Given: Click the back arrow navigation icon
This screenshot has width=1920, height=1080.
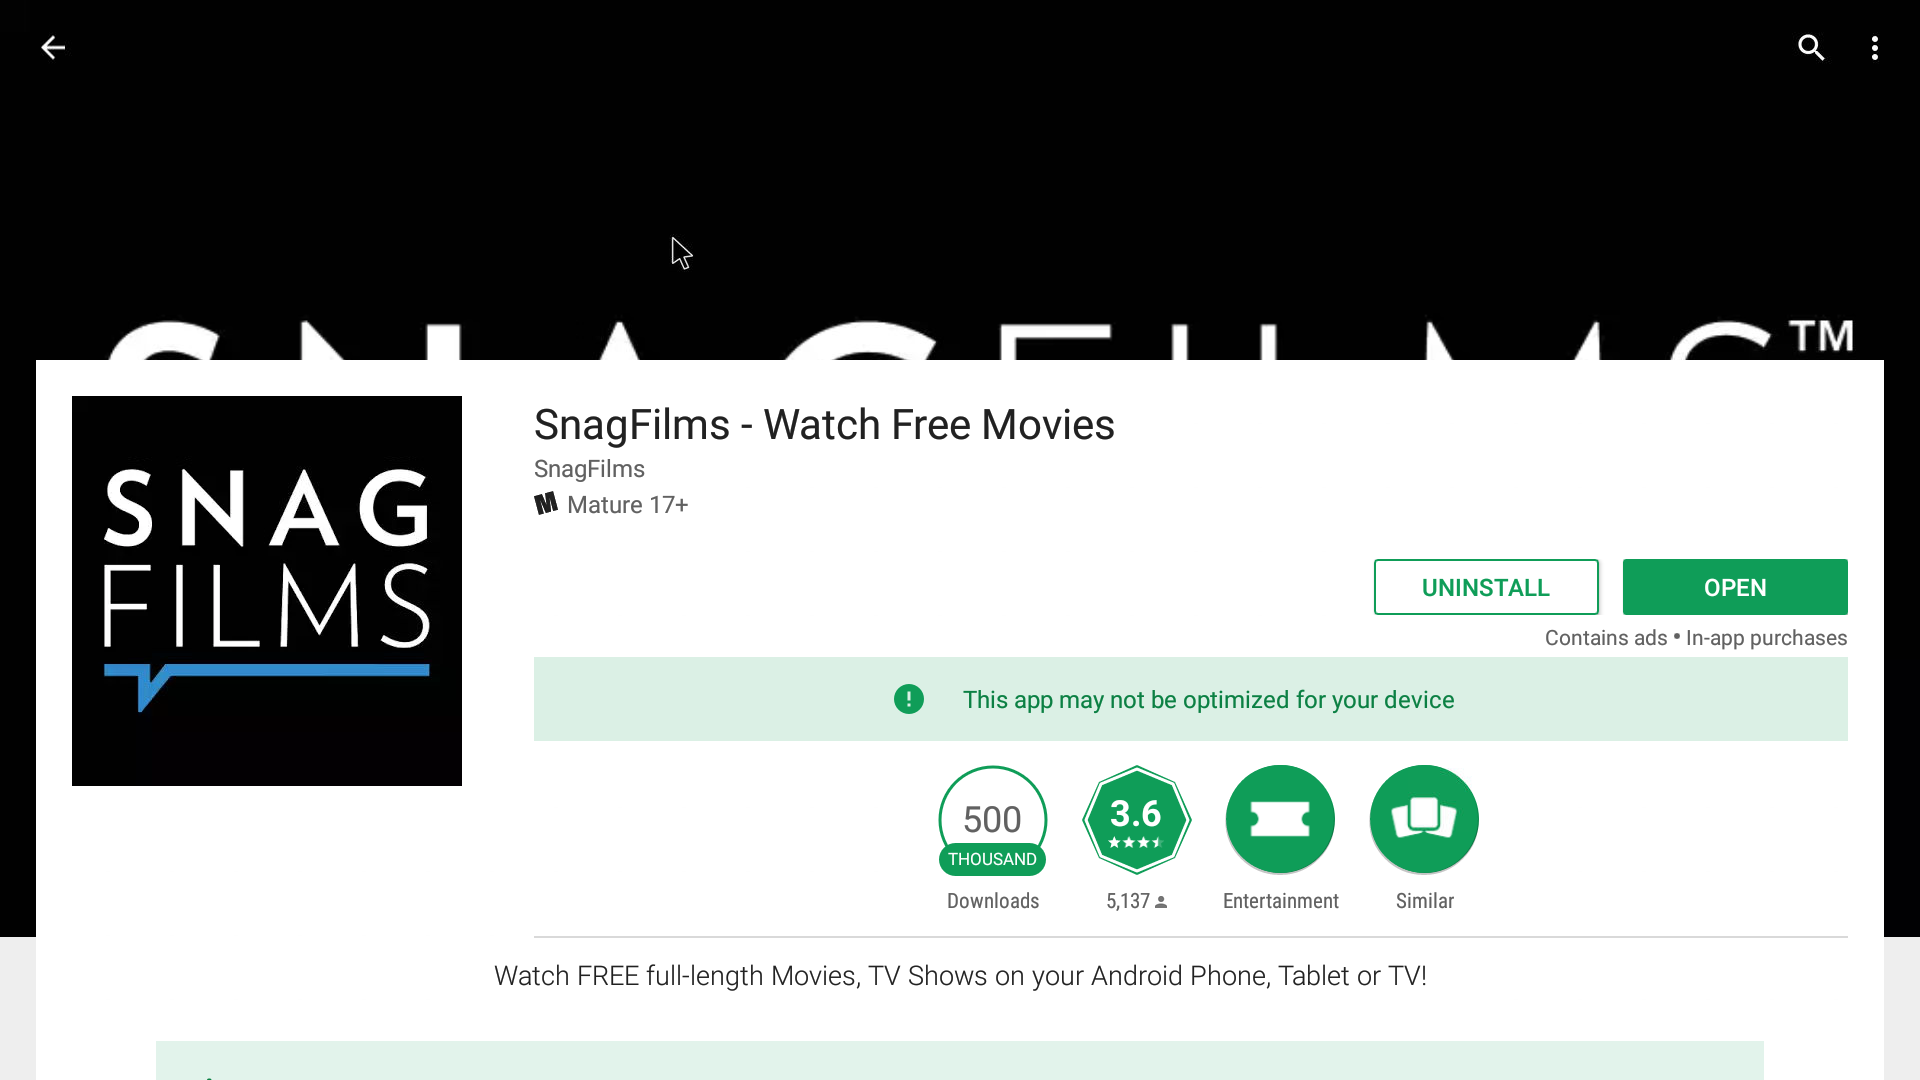Looking at the screenshot, I should (x=53, y=47).
